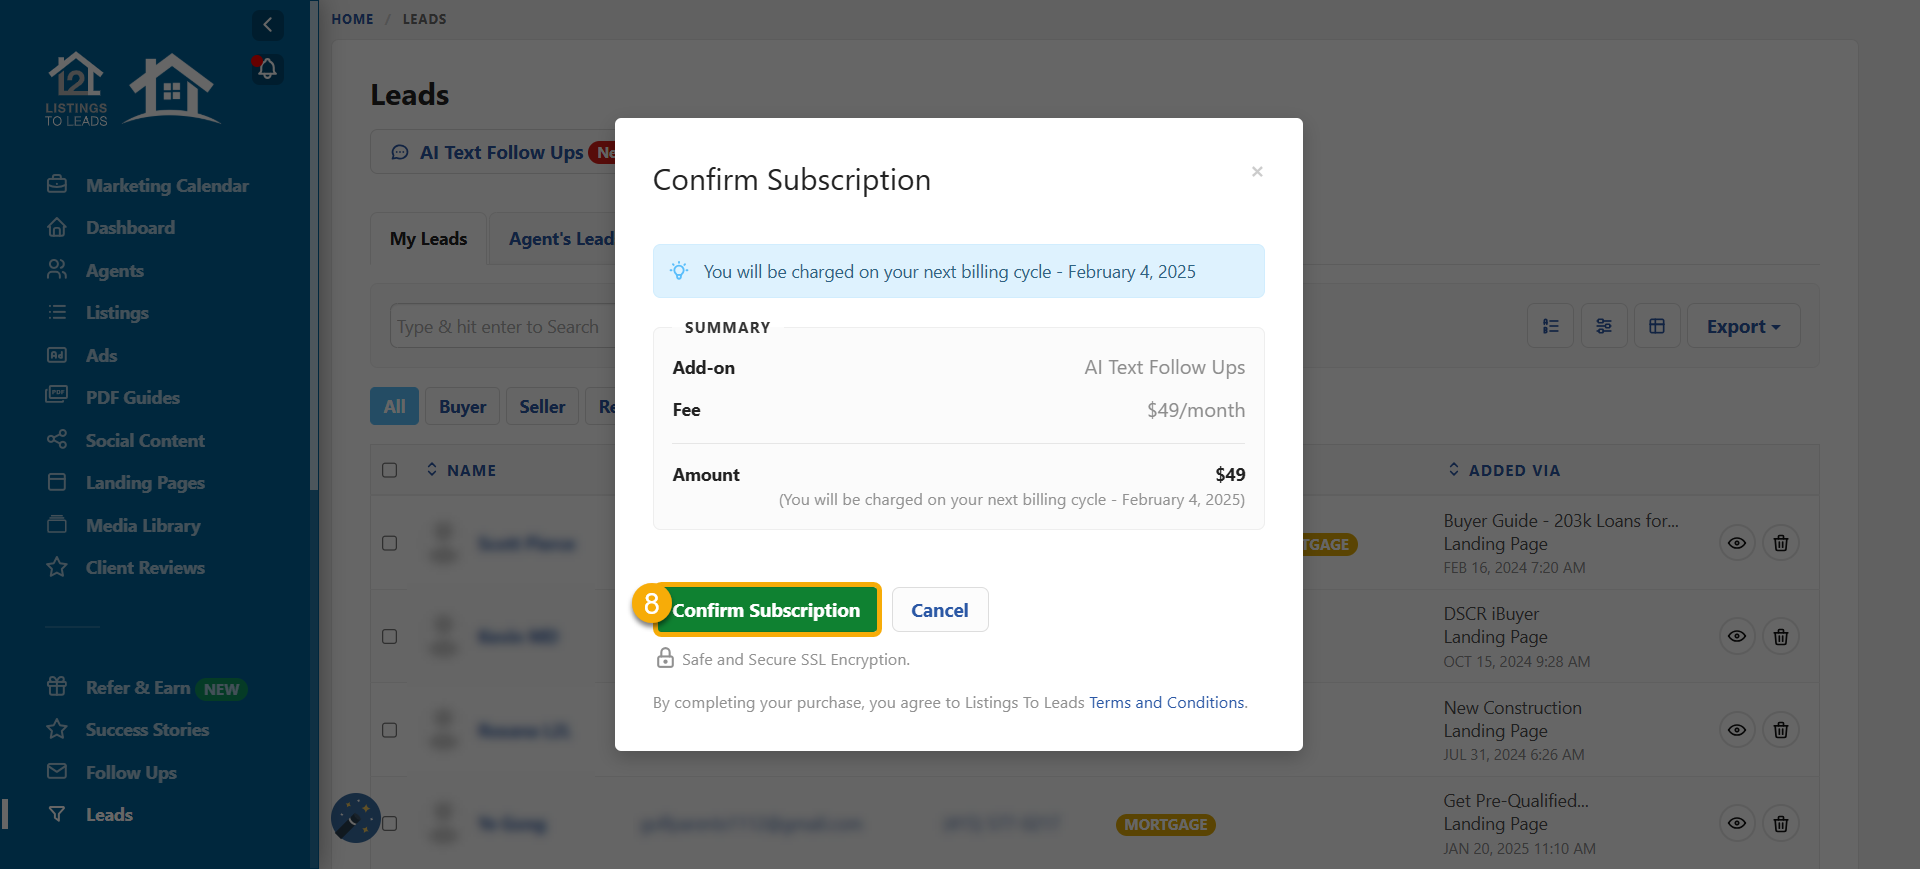Viewport: 1920px width, 869px height.
Task: Click the list view icon in toolbar
Action: pos(1550,326)
